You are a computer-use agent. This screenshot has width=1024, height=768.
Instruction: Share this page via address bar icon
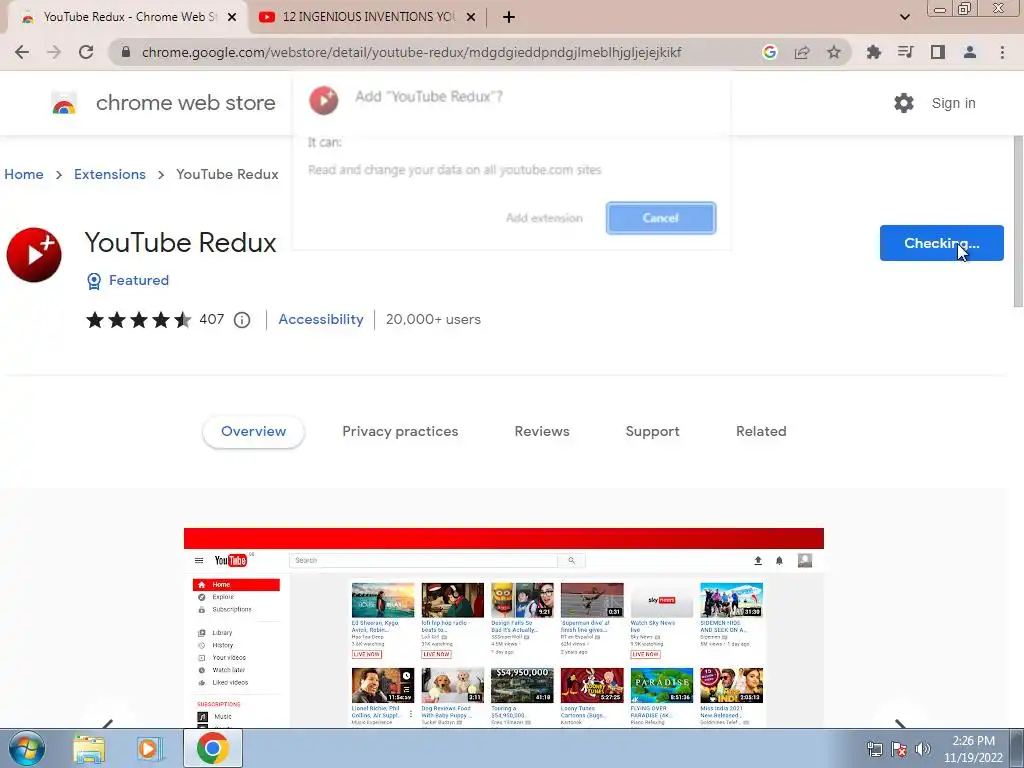802,52
